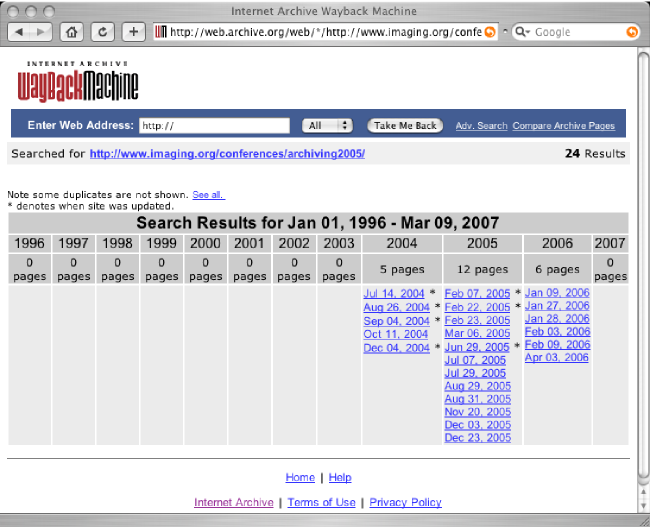Open the home page via house icon
Screen dimensions: 650x528
[72, 32]
